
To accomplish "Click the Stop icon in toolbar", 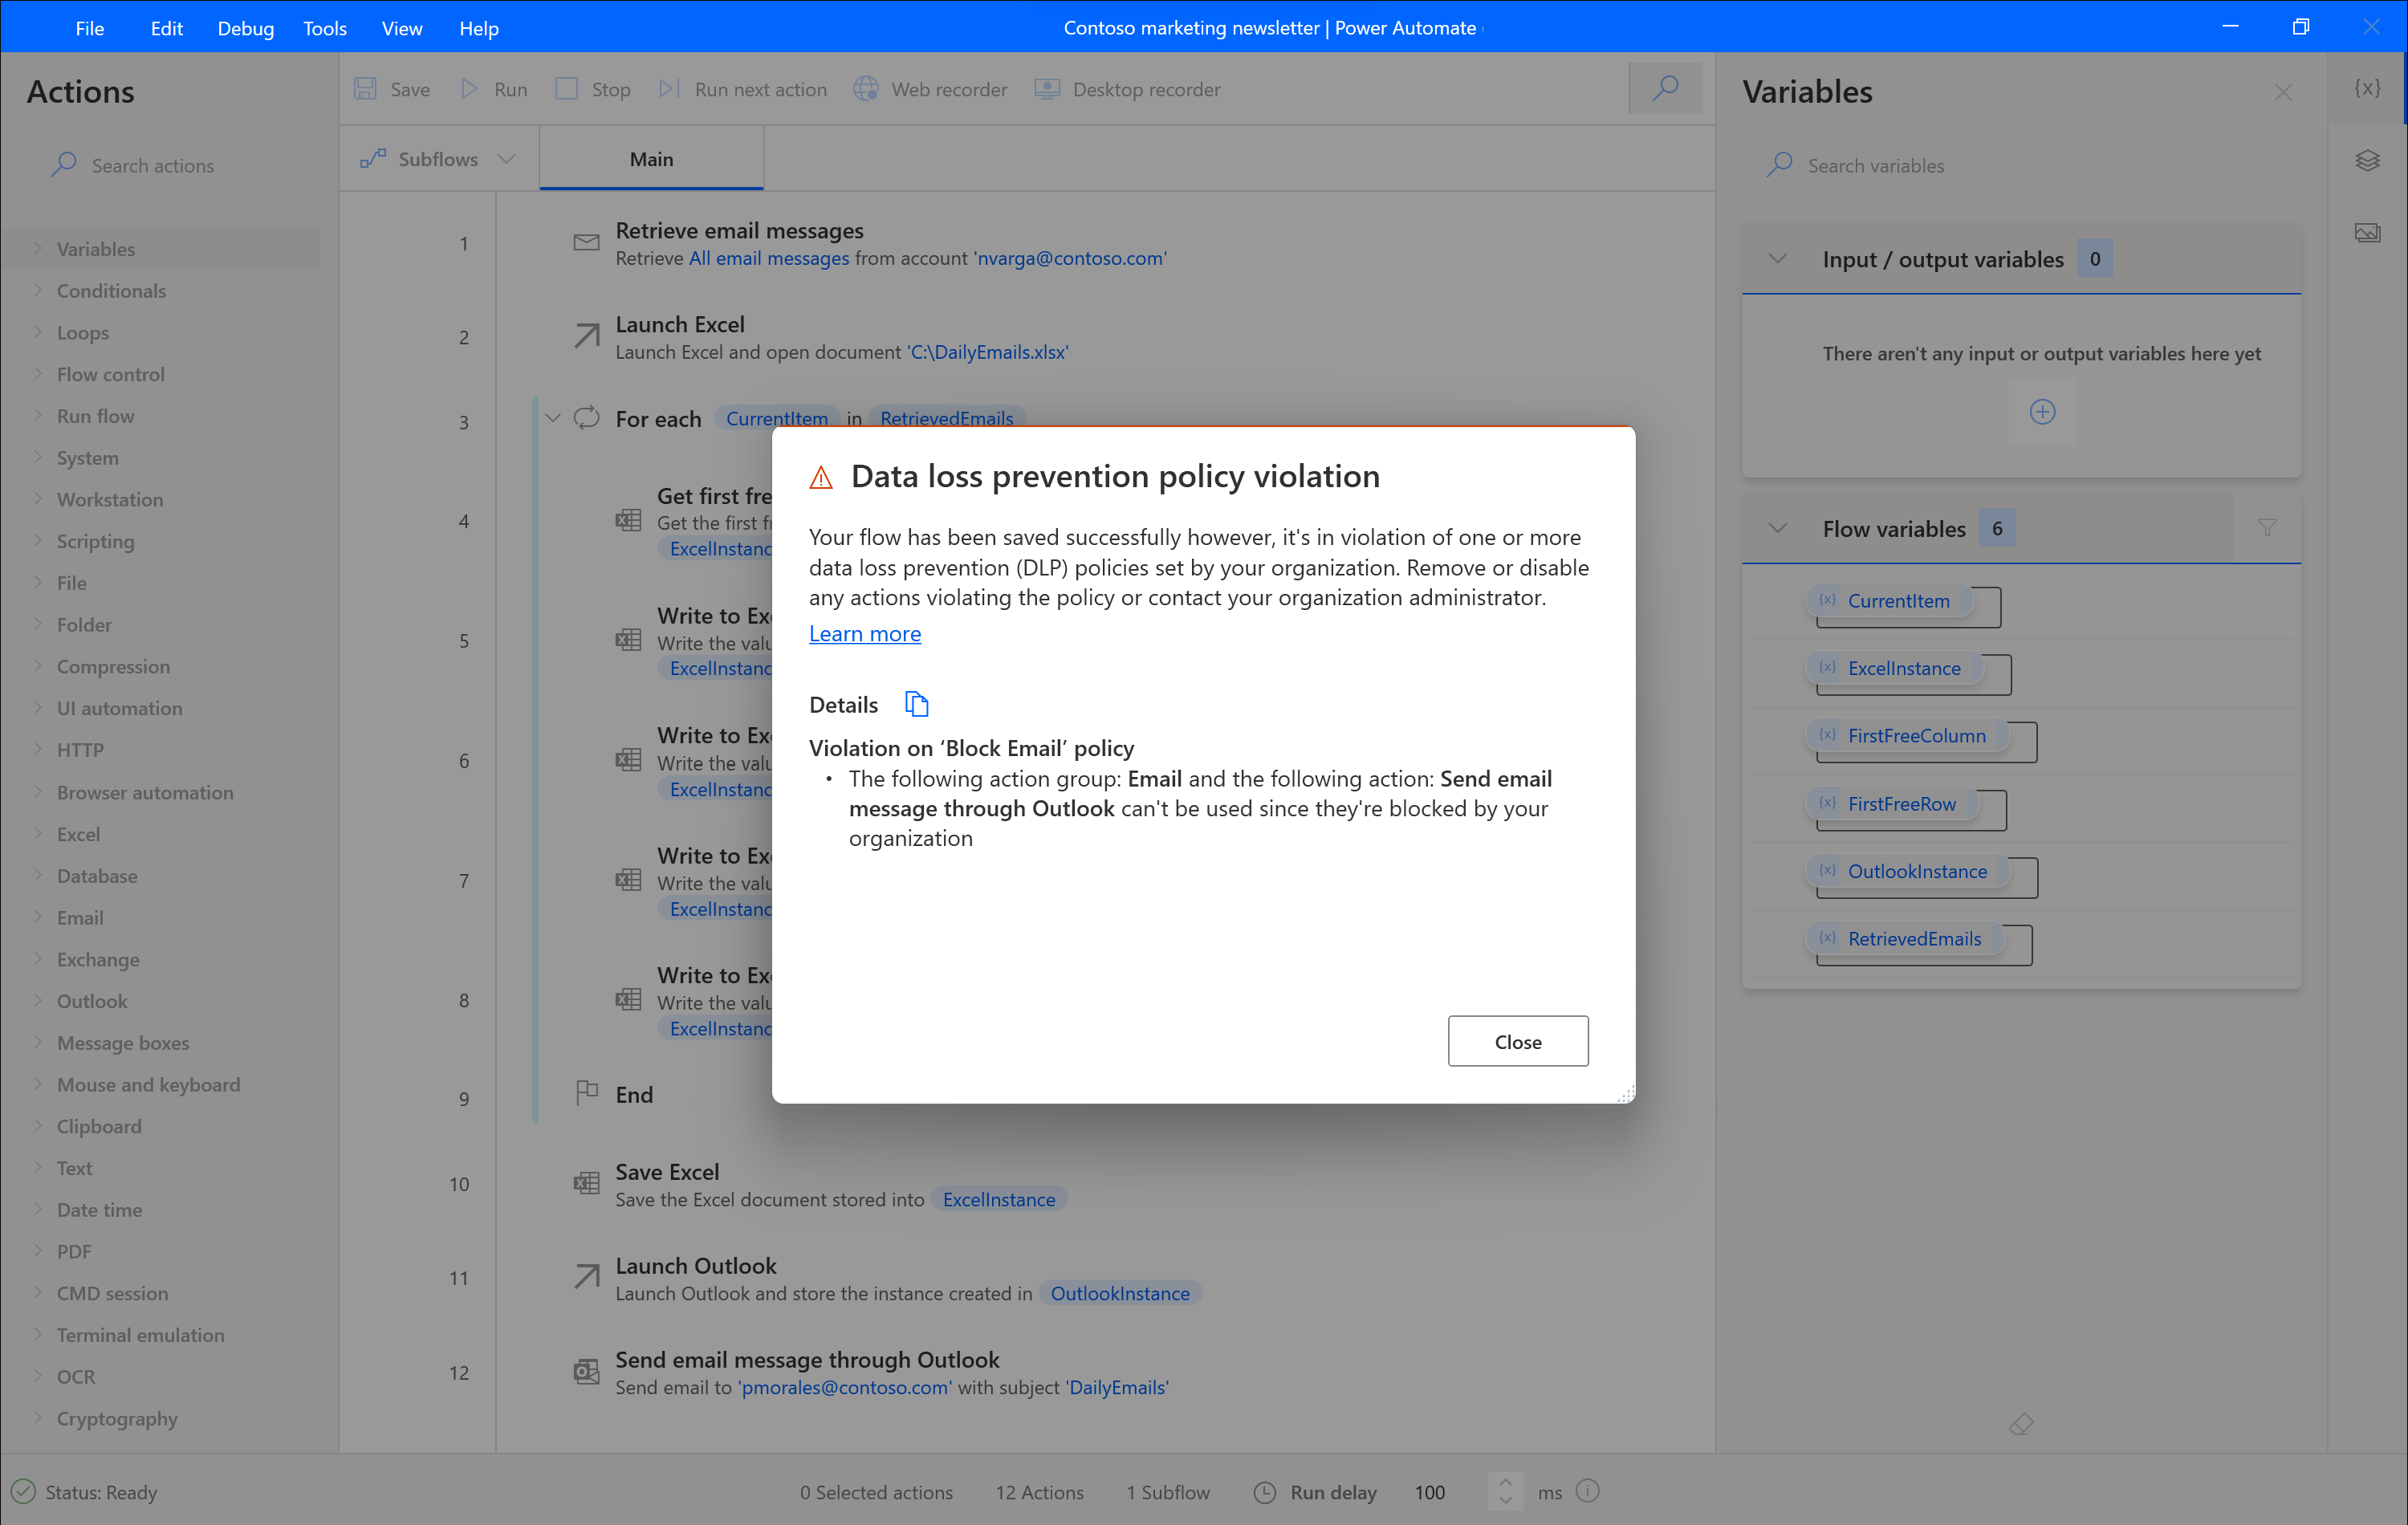I will pyautogui.click(x=567, y=90).
